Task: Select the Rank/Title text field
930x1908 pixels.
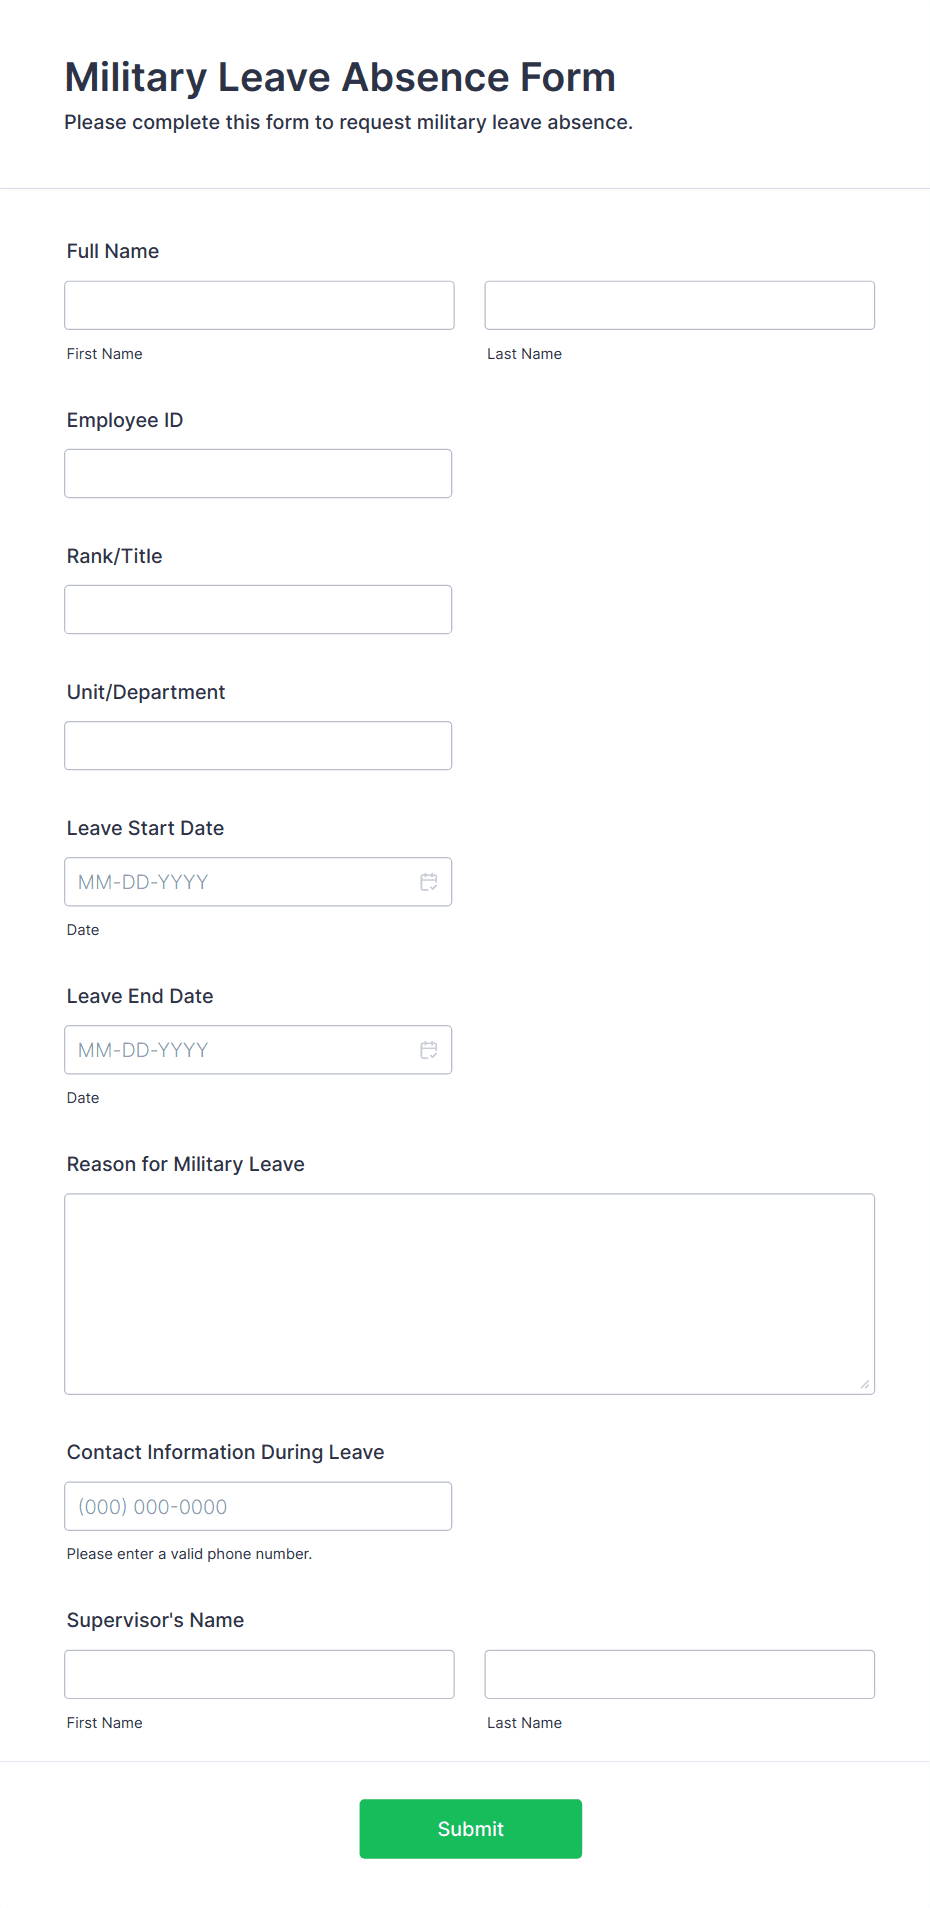Action: [x=258, y=609]
